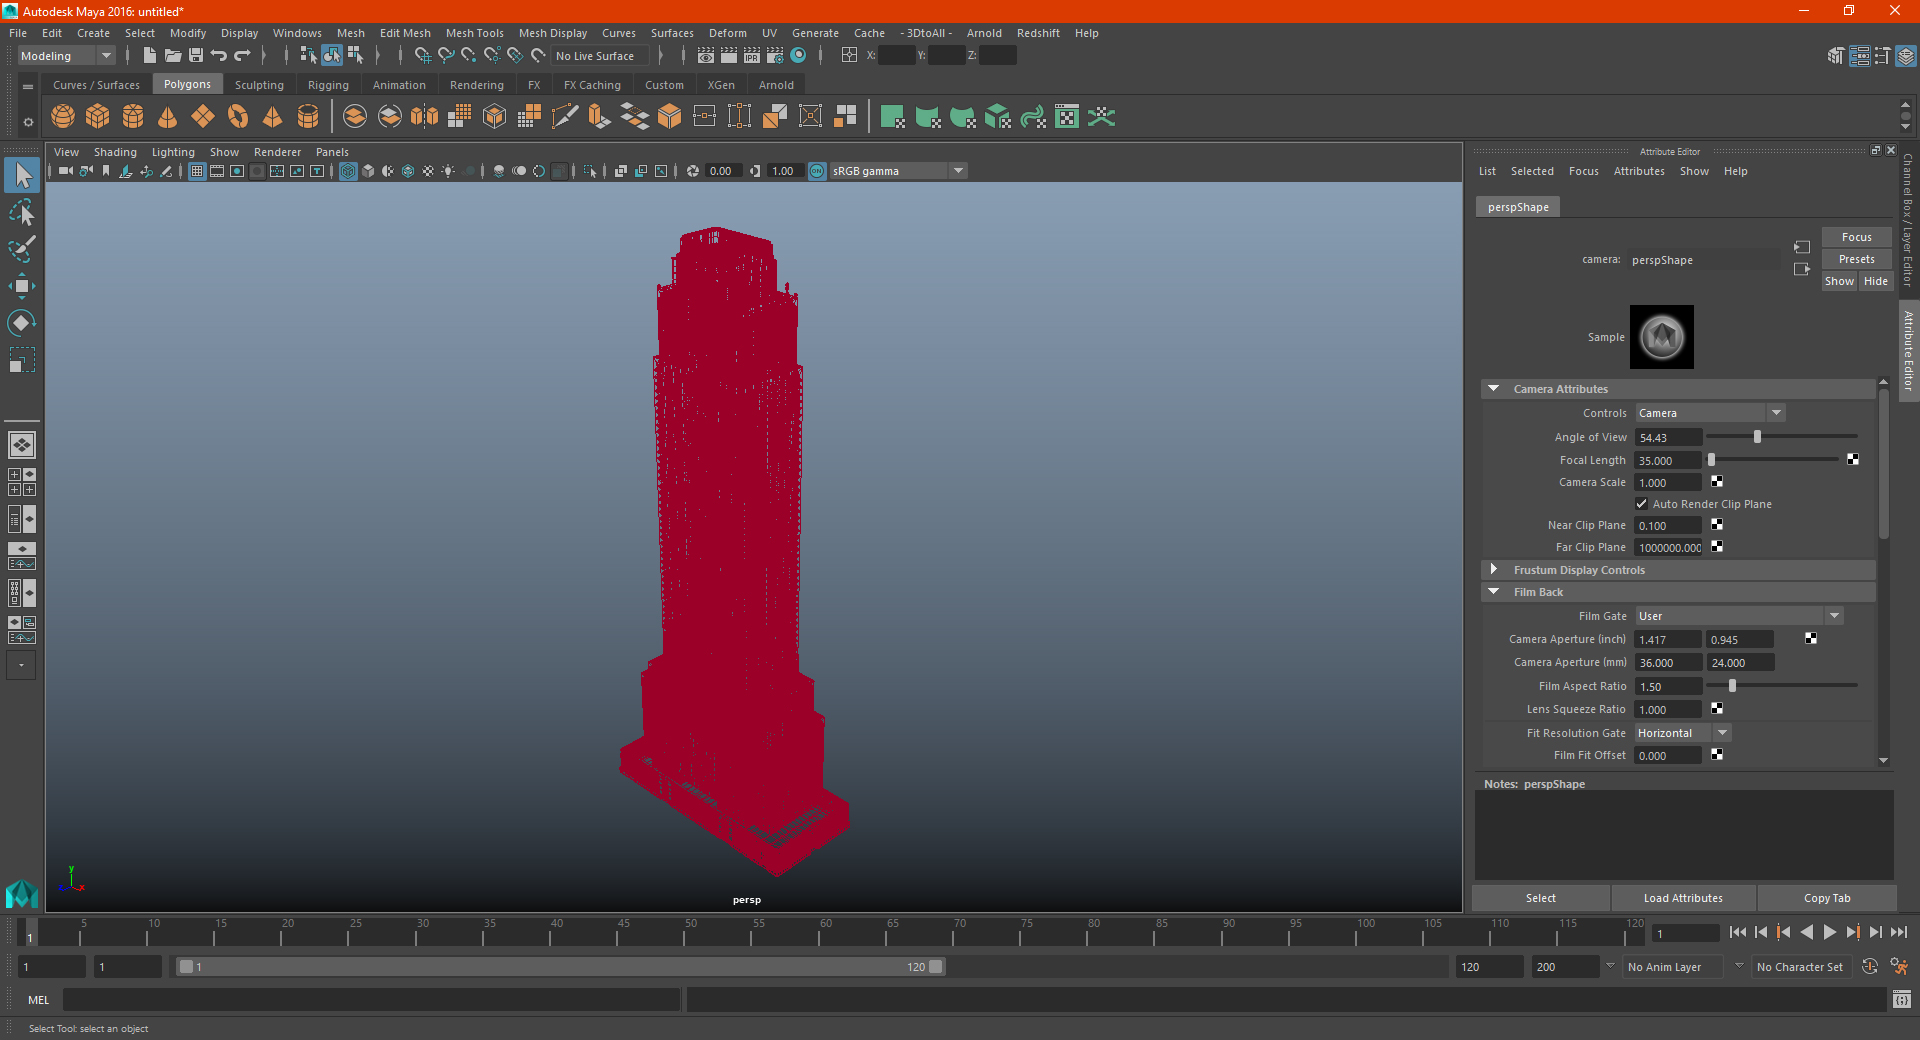This screenshot has height=1040, width=1920.
Task: Click the Load Attributes button
Action: click(x=1683, y=898)
